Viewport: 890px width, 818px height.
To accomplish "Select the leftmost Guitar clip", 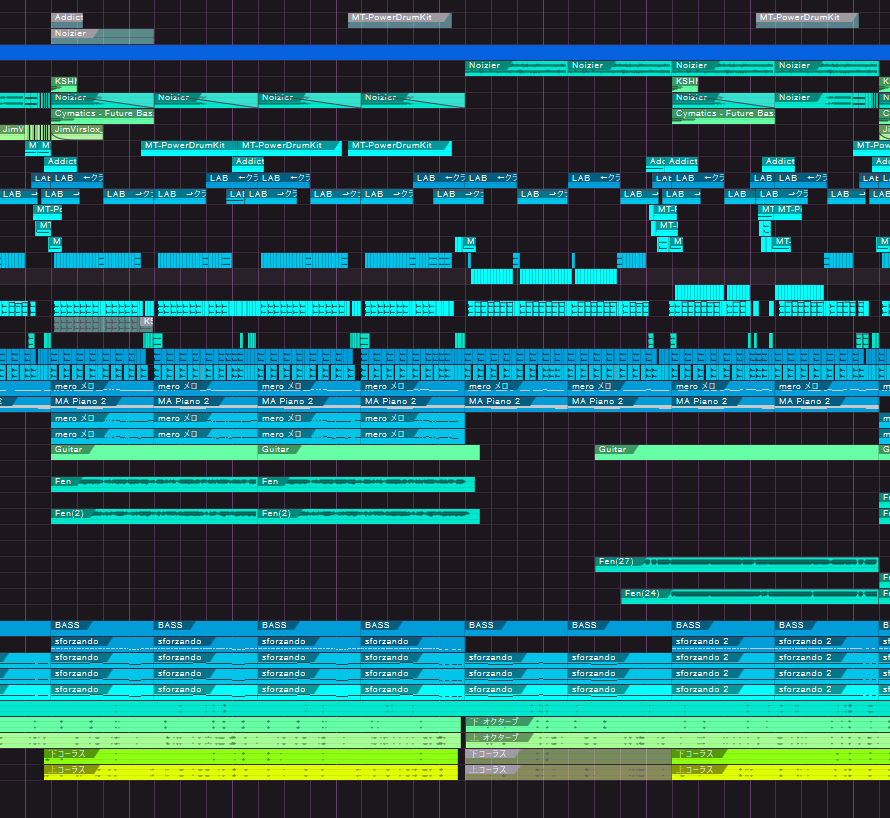I will (x=154, y=452).
